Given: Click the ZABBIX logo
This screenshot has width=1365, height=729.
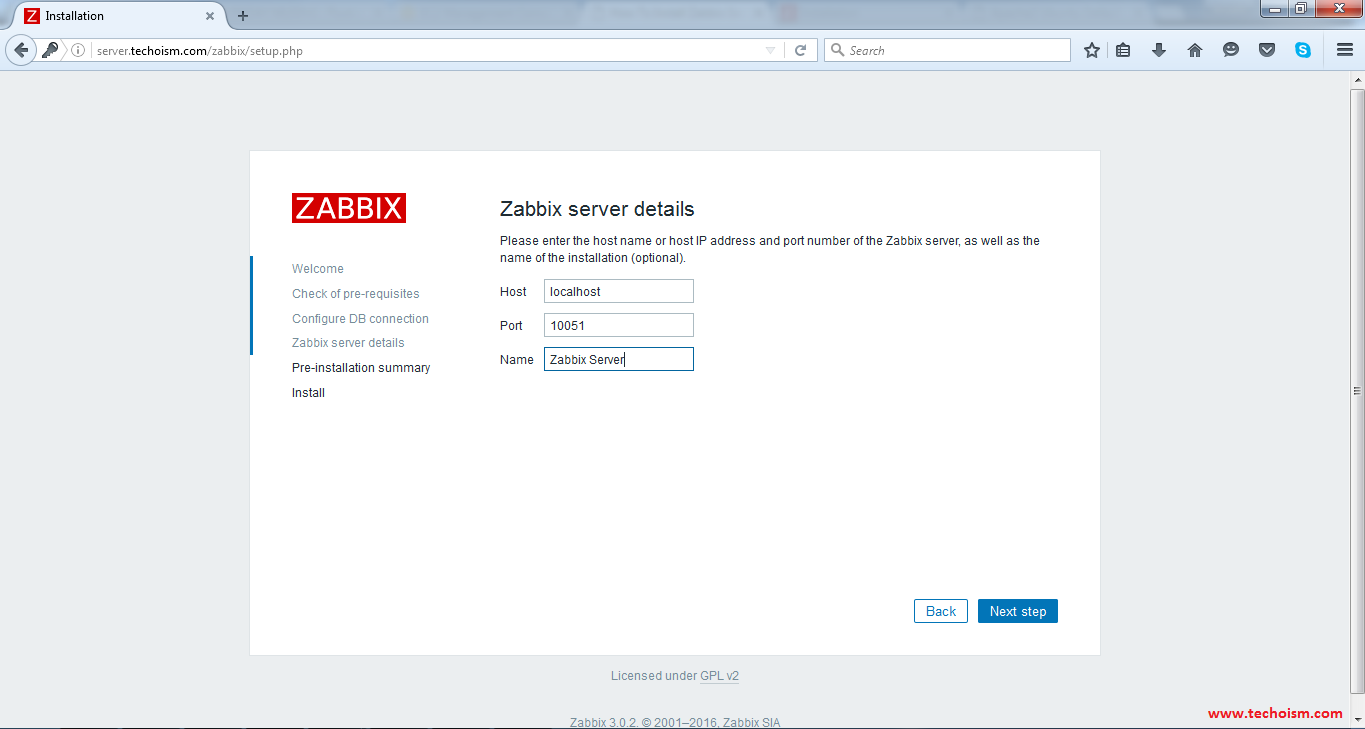Looking at the screenshot, I should (x=349, y=208).
